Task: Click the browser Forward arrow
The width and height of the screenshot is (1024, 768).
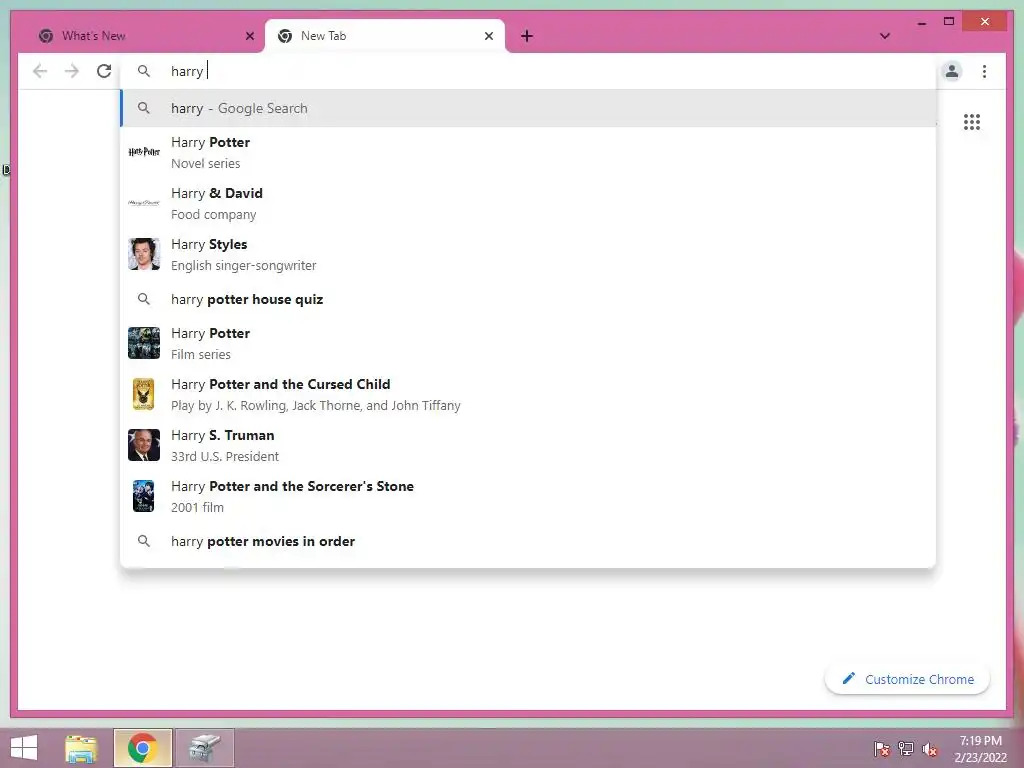Action: (72, 71)
